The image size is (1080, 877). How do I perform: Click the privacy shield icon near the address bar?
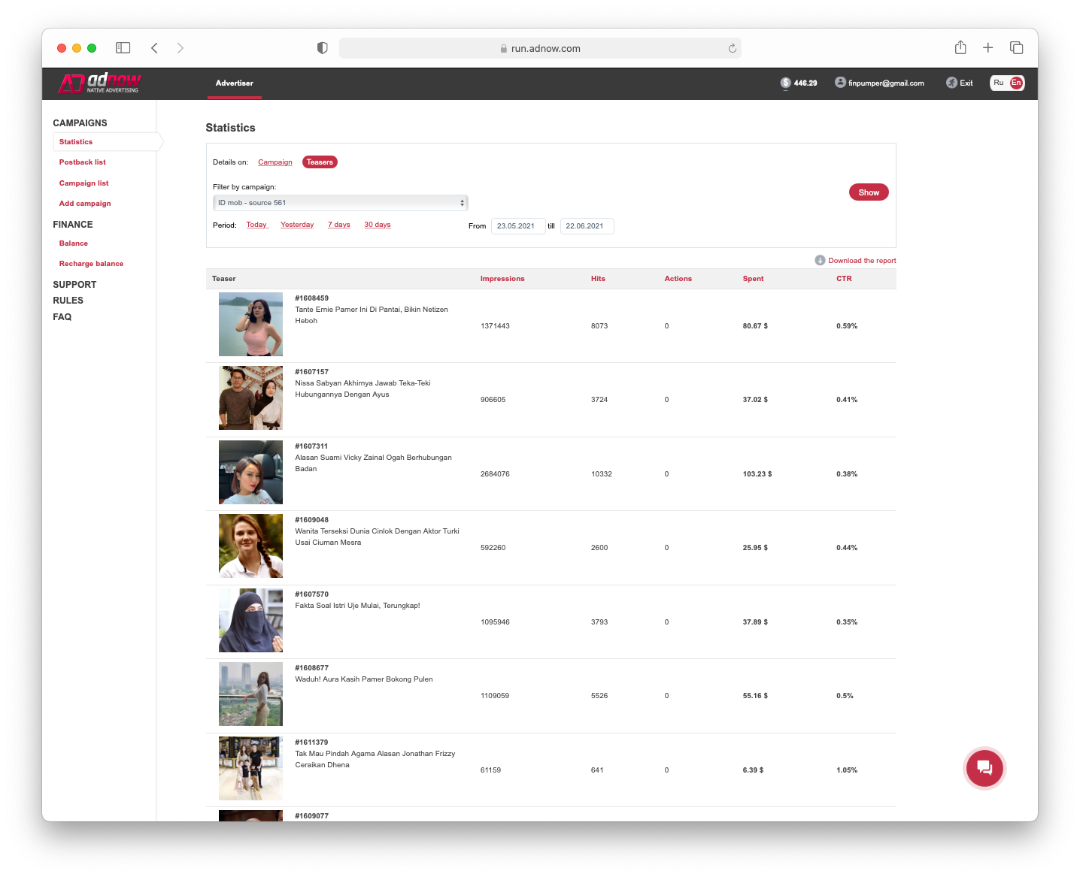(321, 47)
